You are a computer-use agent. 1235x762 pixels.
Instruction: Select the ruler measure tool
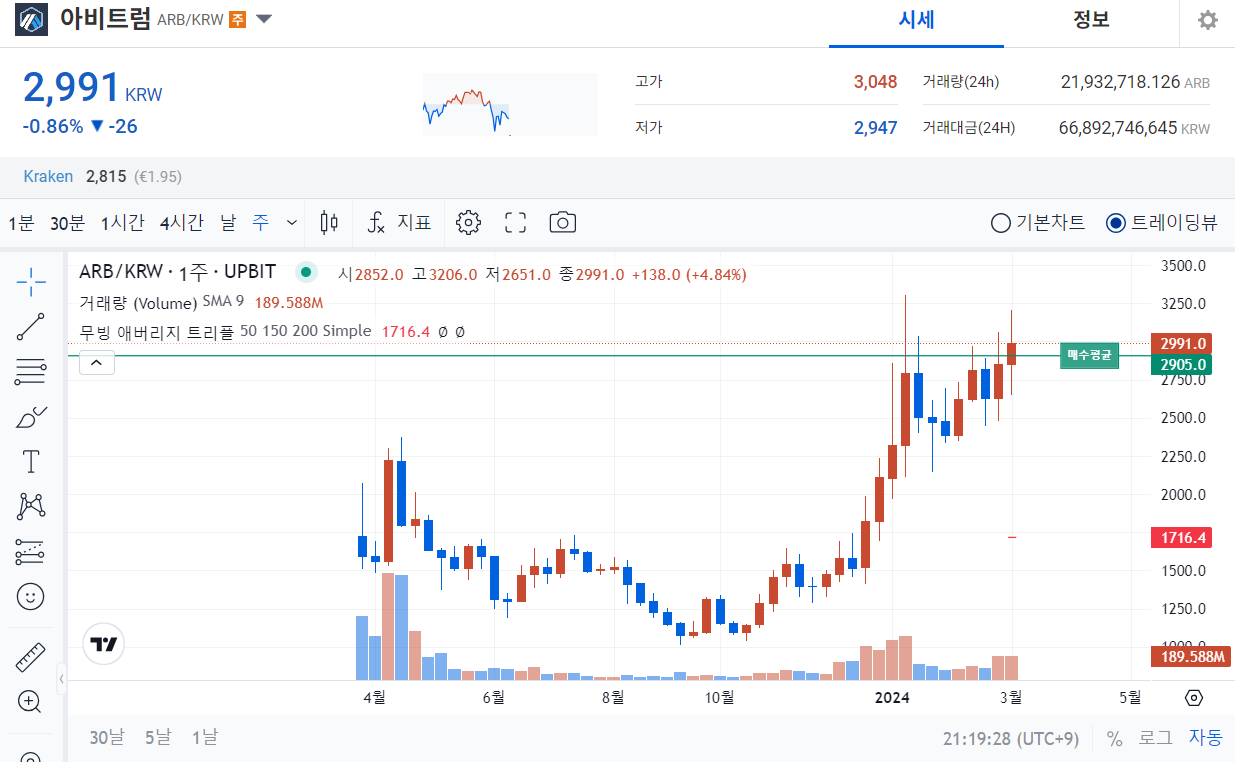coord(31,657)
